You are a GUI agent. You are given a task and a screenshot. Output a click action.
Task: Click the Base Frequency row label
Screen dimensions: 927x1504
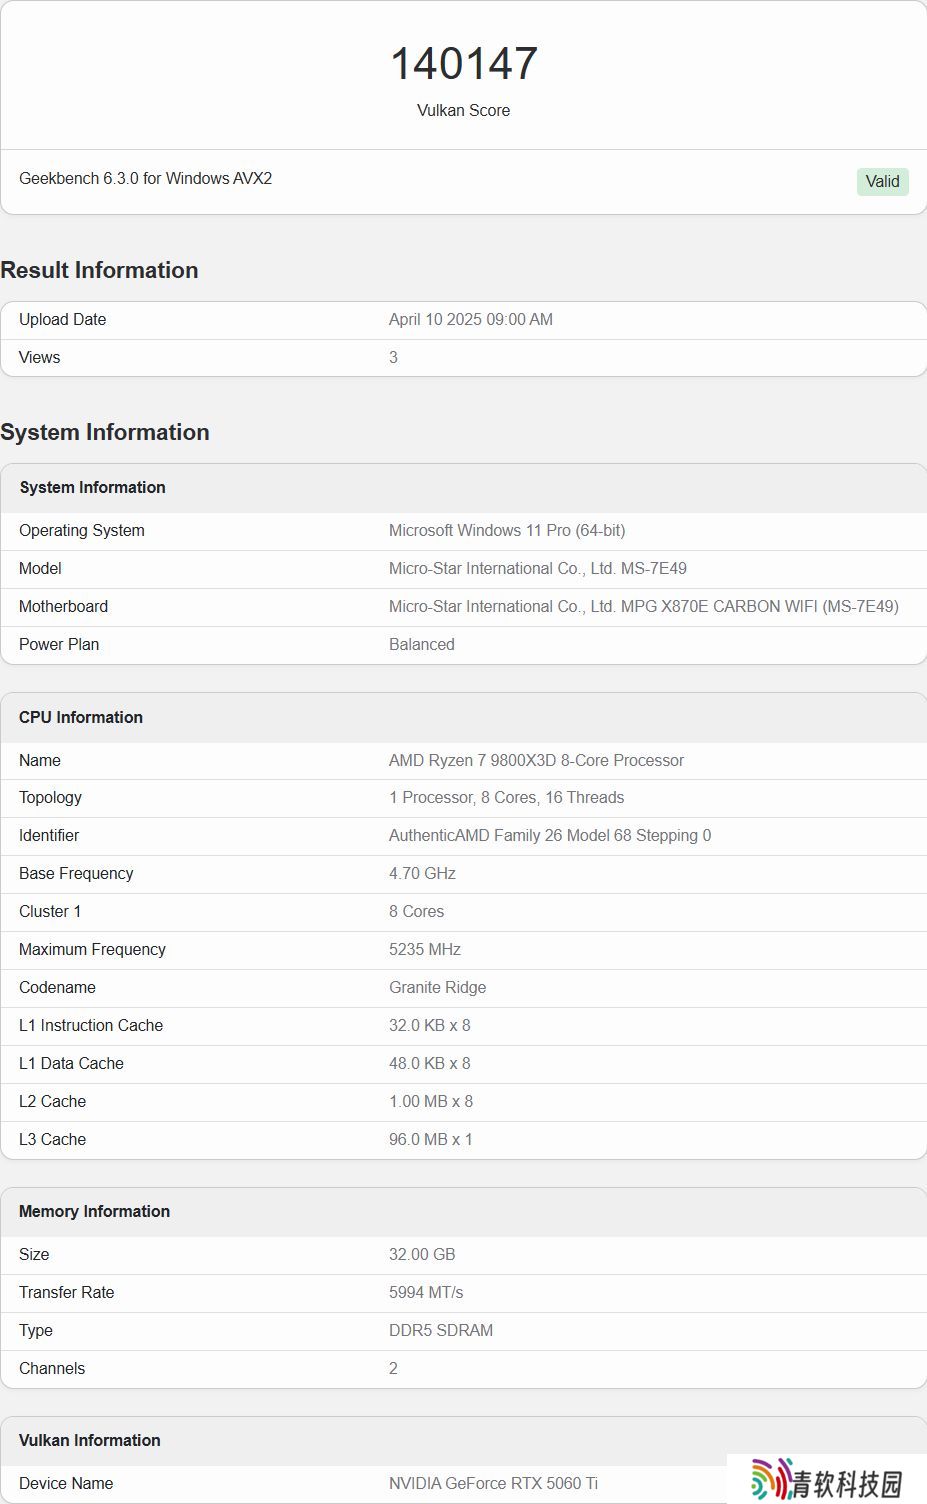pos(76,874)
